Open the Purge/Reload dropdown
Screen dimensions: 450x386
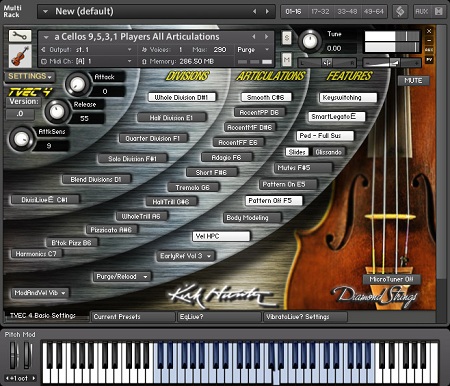122,277
